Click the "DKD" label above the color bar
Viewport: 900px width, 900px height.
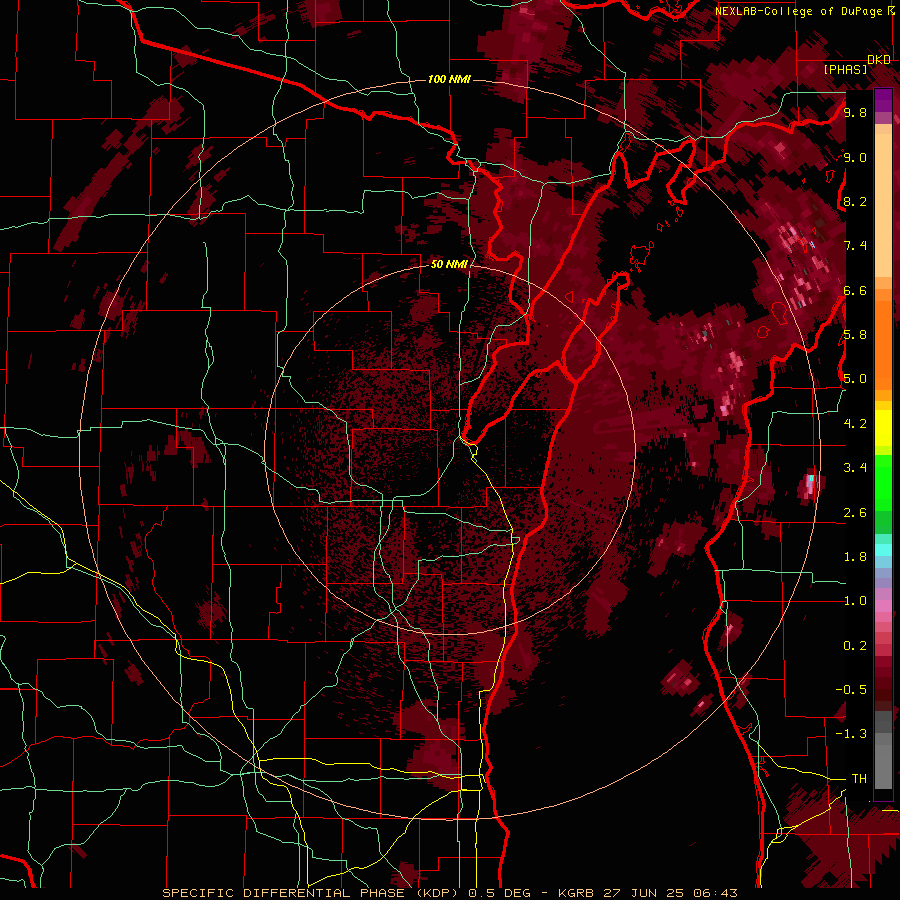(879, 60)
